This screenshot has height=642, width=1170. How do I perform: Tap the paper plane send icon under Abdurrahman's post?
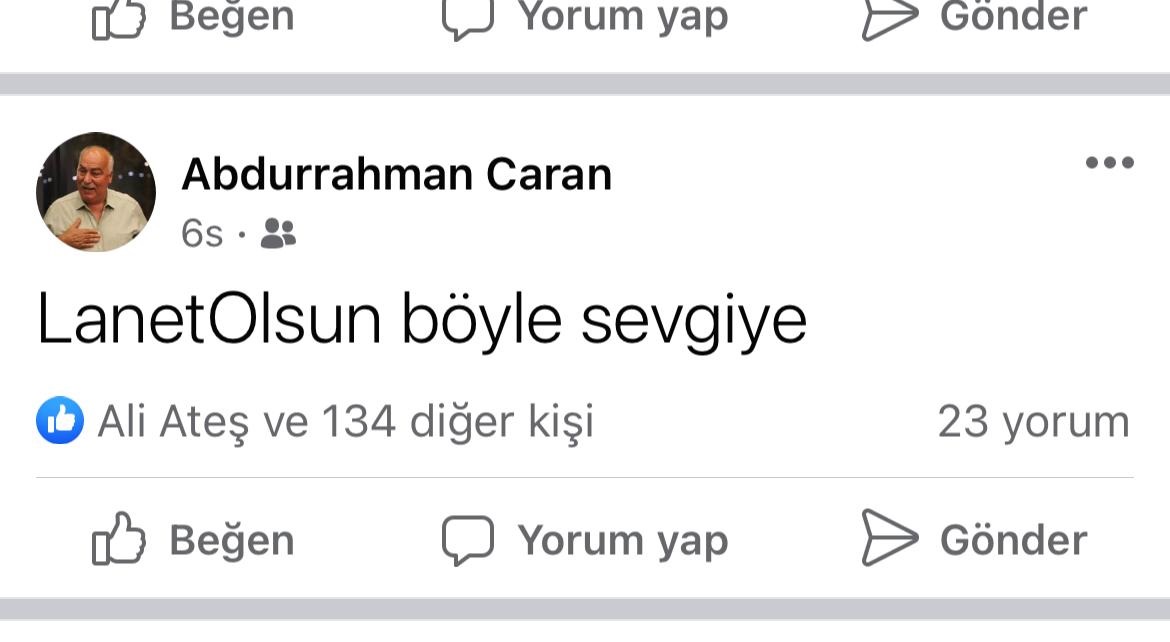click(889, 537)
